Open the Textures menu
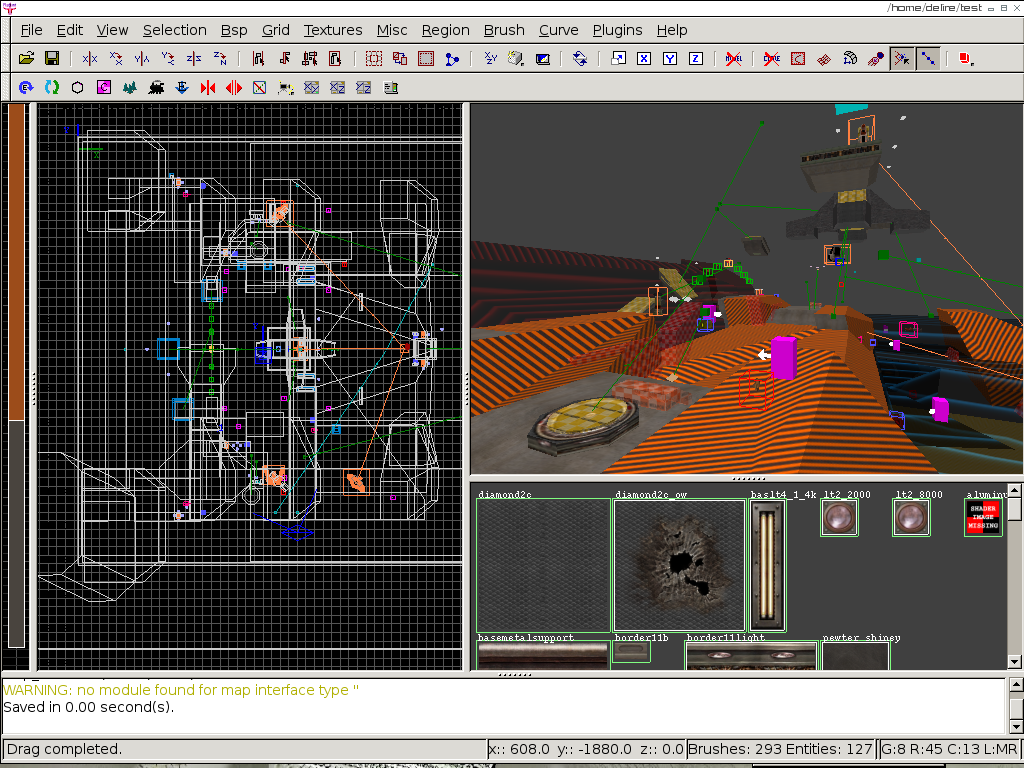Screen dimensions: 1024x768 (333, 30)
